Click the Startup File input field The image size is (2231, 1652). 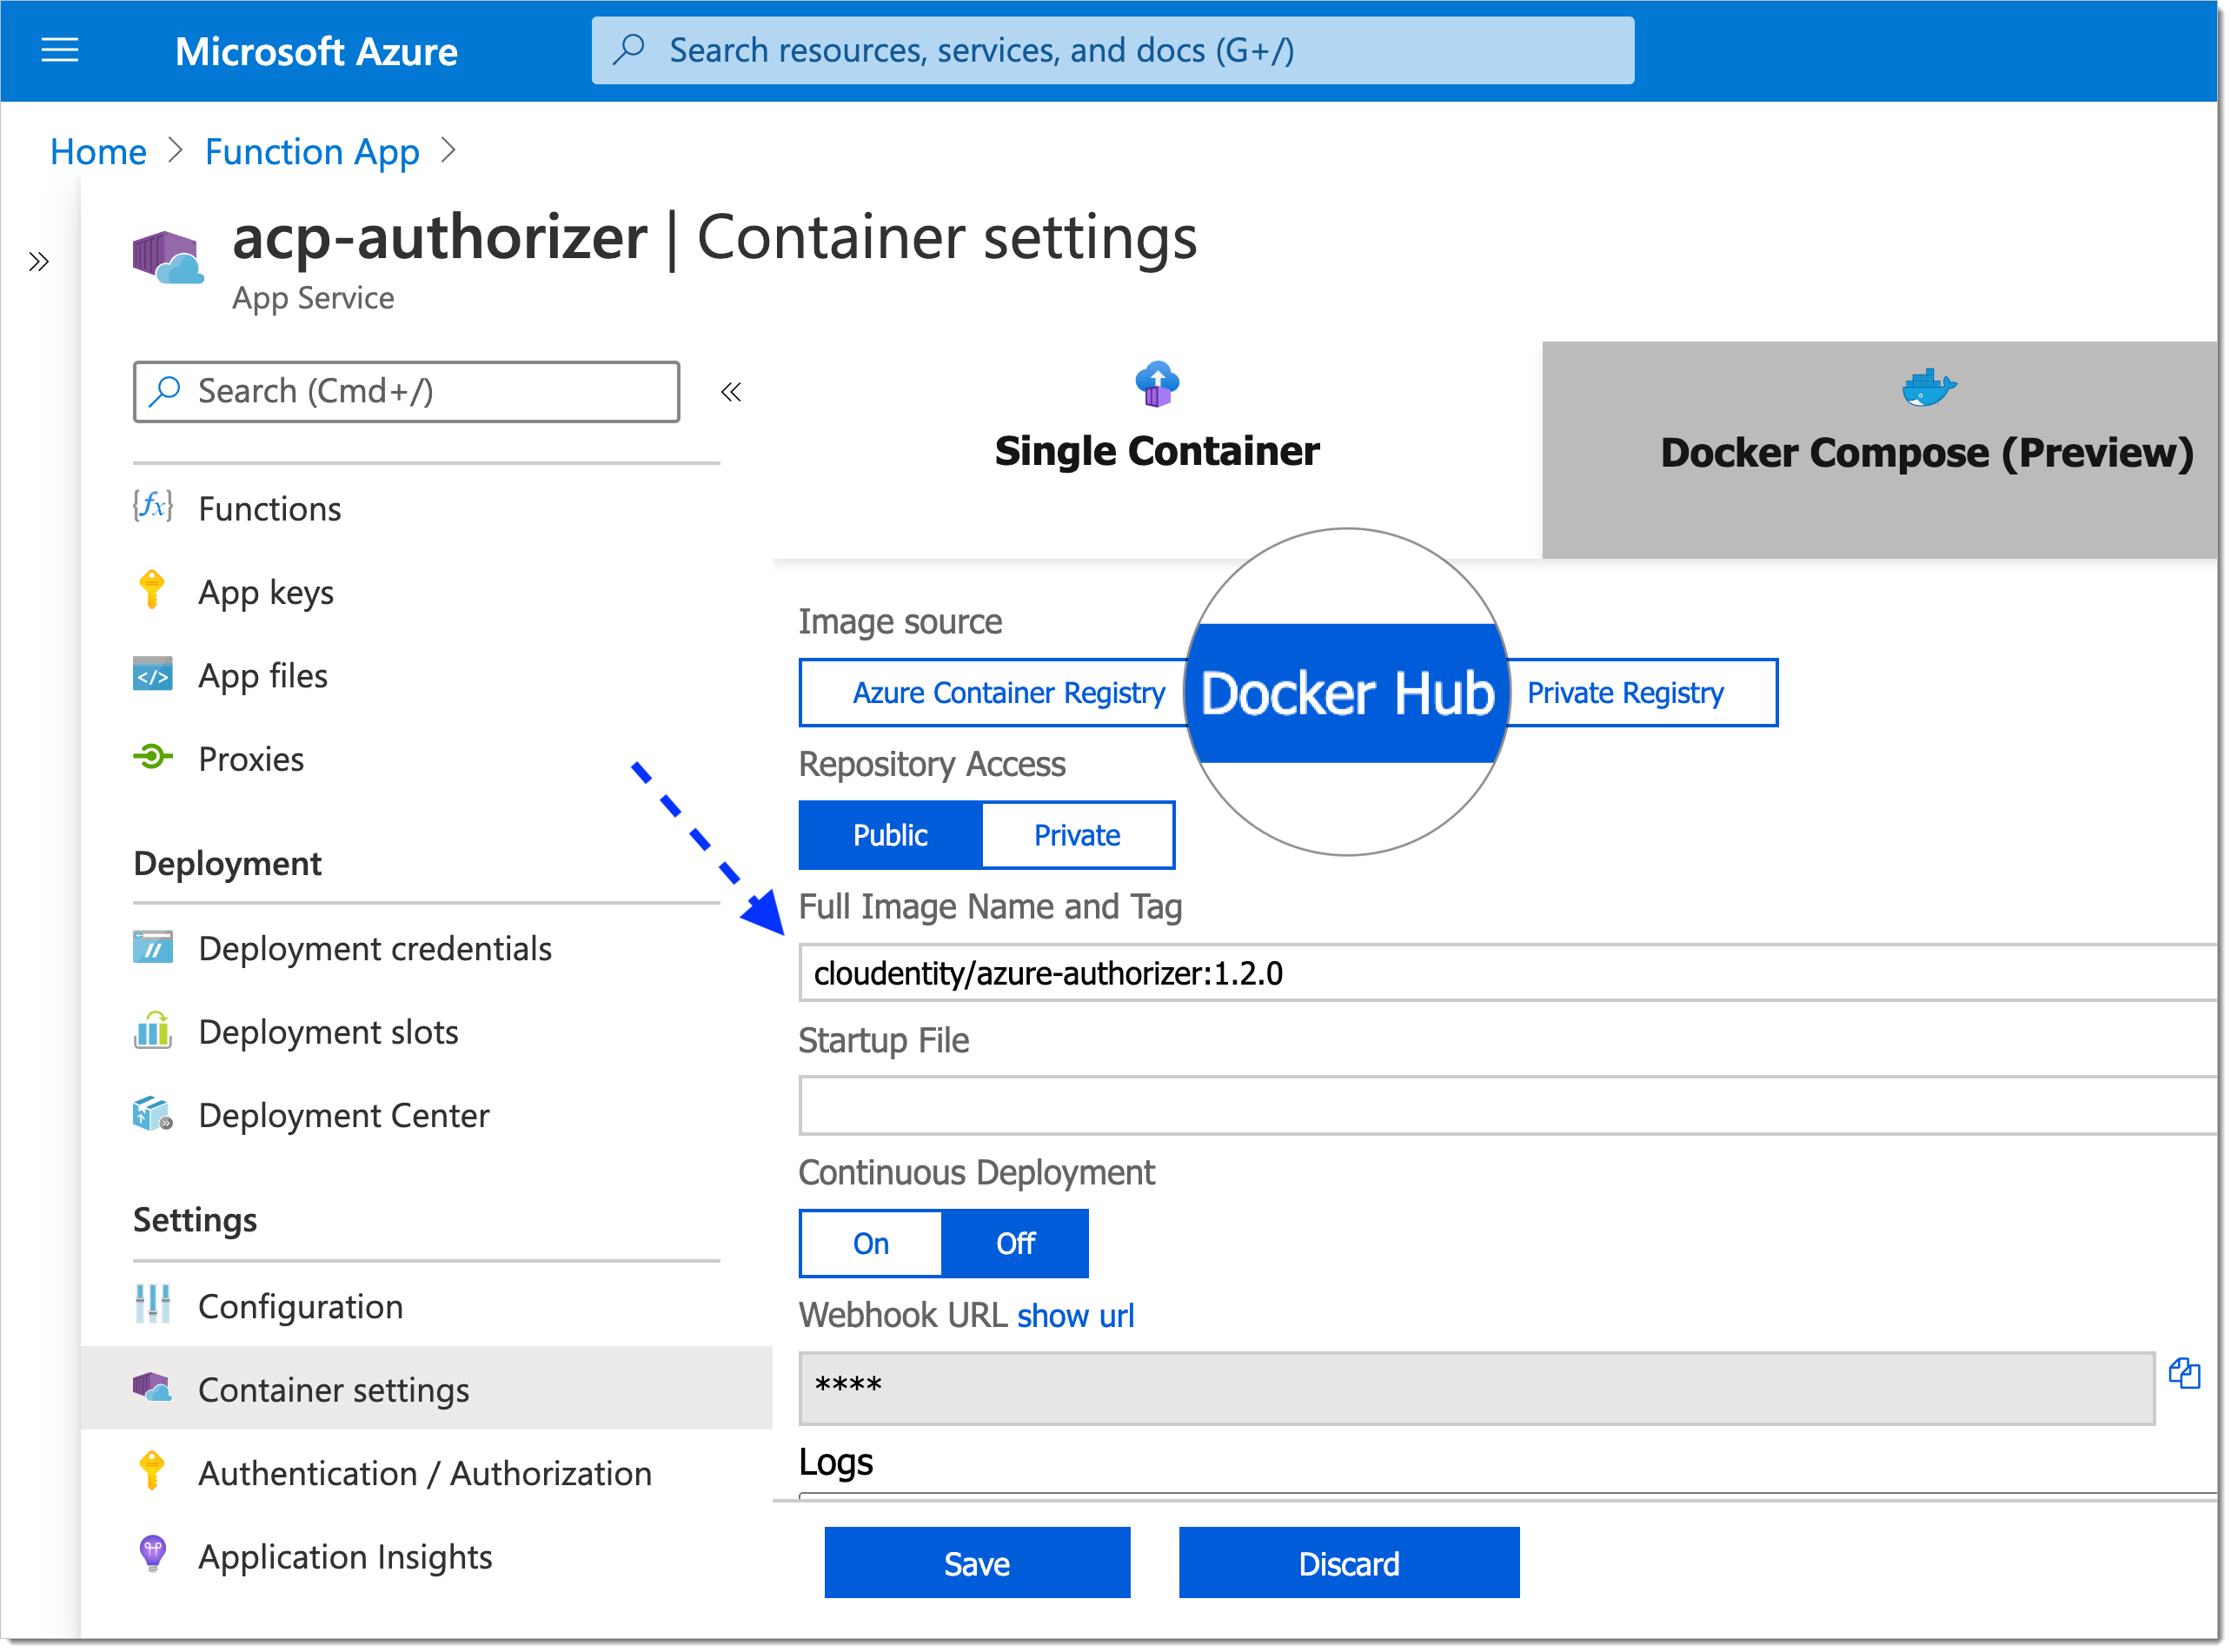click(1508, 1105)
